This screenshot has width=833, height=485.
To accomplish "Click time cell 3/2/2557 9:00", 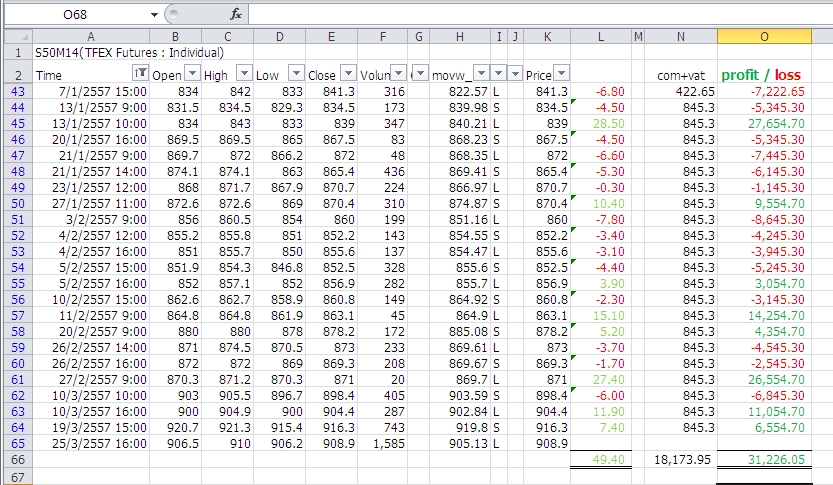I will click(x=91, y=219).
